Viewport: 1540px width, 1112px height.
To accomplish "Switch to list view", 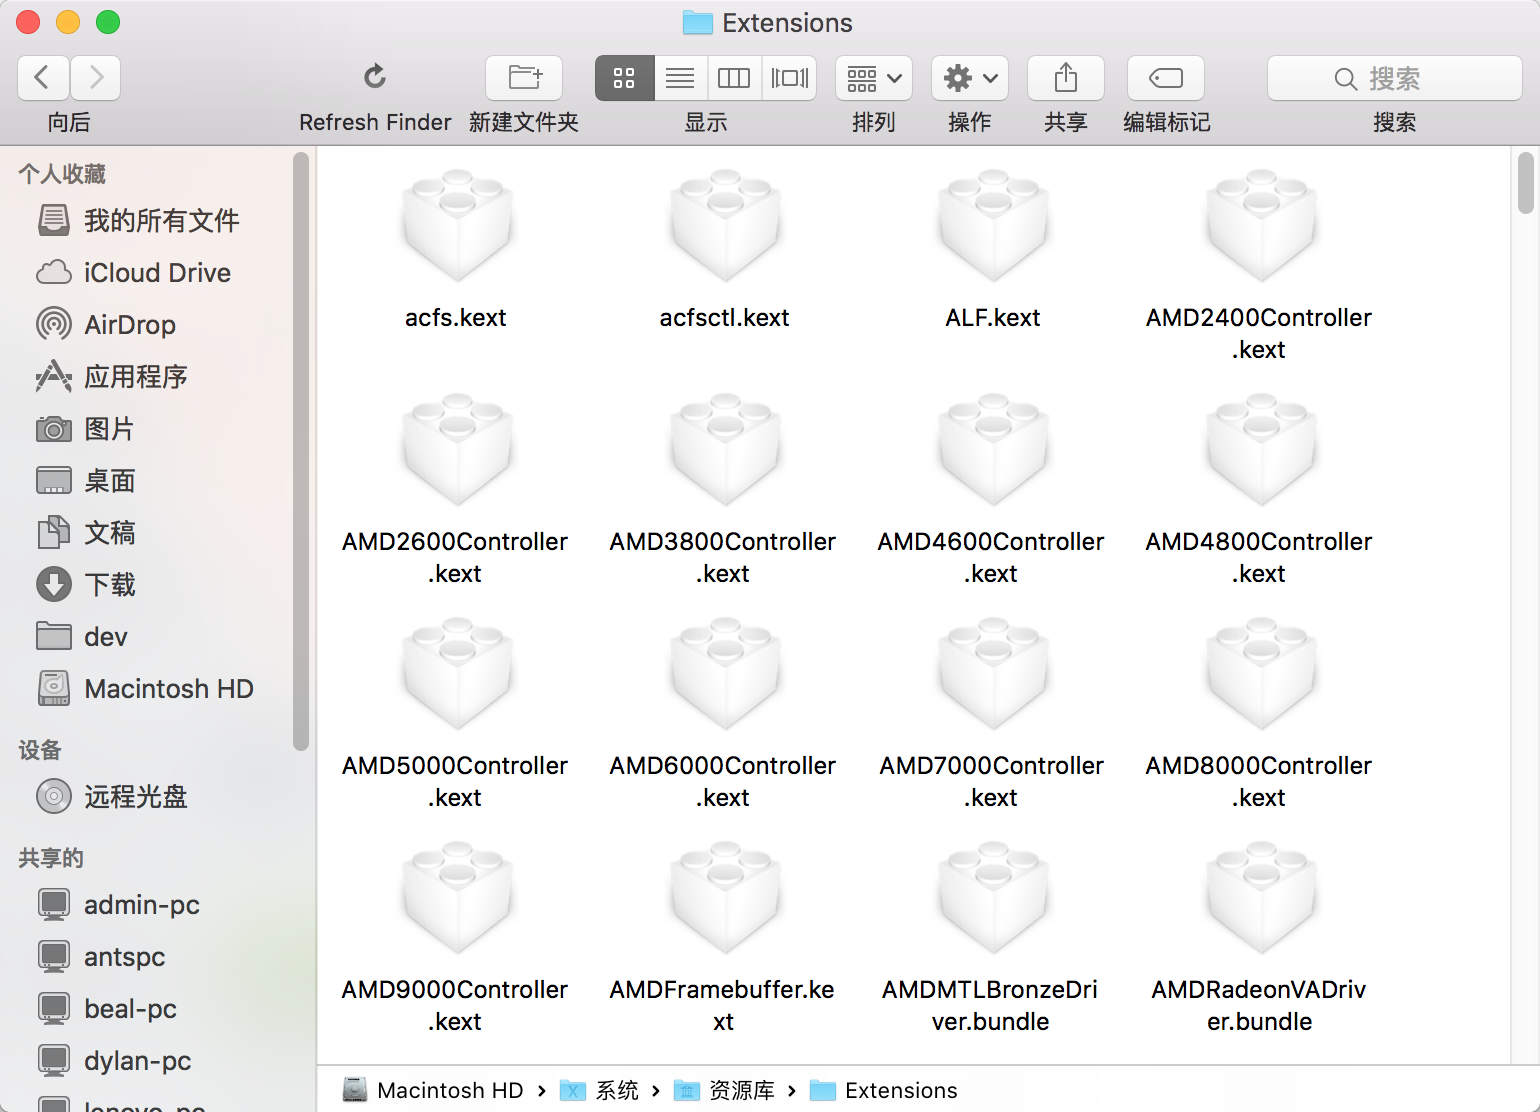I will tap(680, 78).
